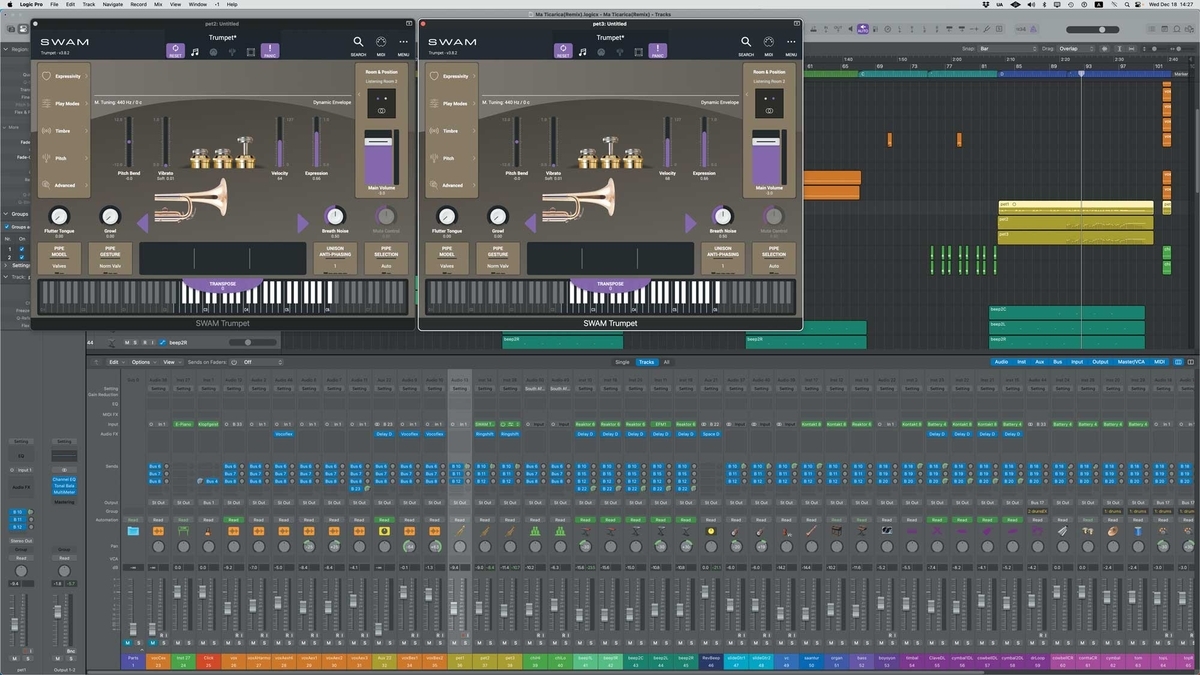Click trumpet valves image in pet3 window
The width and height of the screenshot is (1200, 675).
610,152
